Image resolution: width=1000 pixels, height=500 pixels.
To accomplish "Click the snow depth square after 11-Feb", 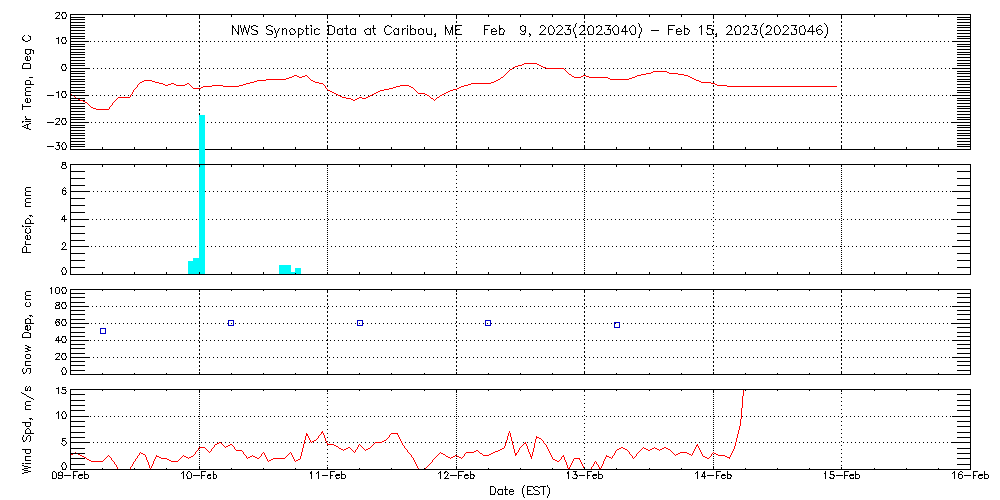I will (x=360, y=323).
